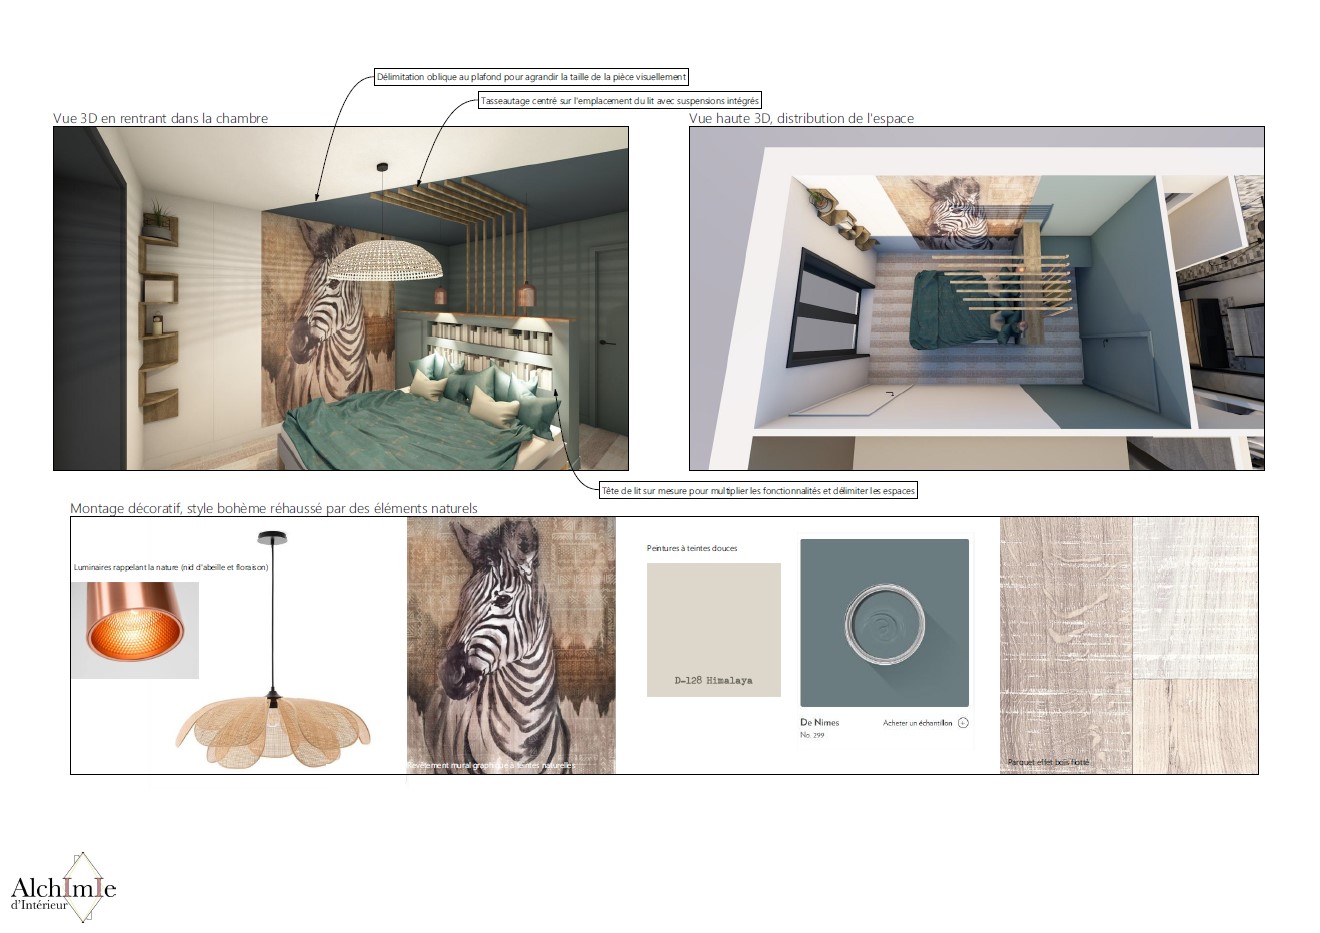Open the zebra wall mural sample image
Screen dimensions: 1320x933
(x=511, y=645)
